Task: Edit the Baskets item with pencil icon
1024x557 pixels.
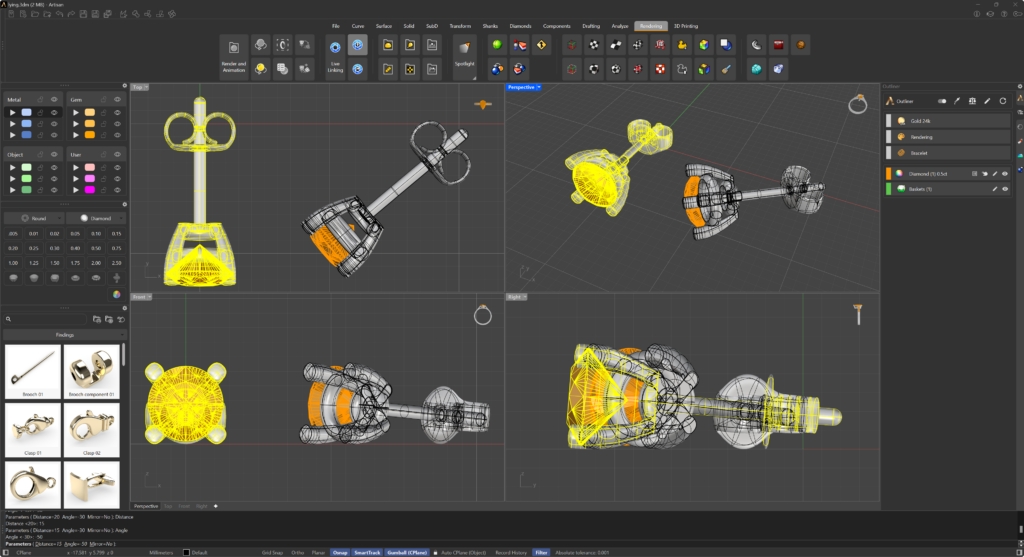Action: (x=994, y=188)
